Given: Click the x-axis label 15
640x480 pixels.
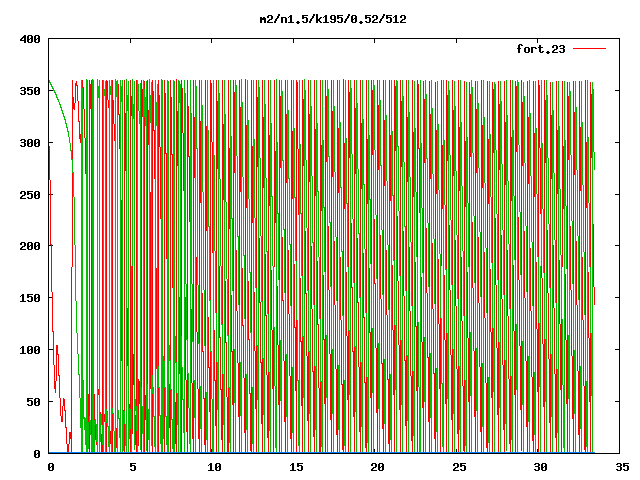Looking at the screenshot, I should click(x=296, y=467).
